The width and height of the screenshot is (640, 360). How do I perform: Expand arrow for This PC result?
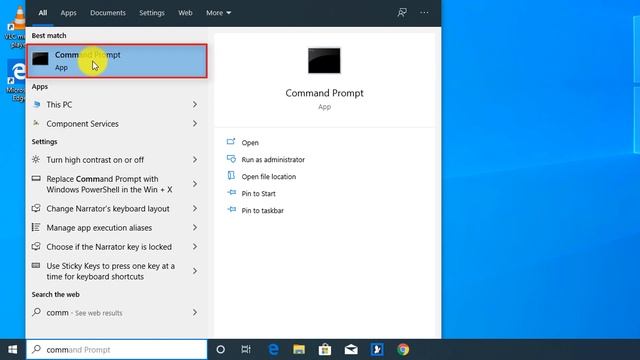pos(195,104)
